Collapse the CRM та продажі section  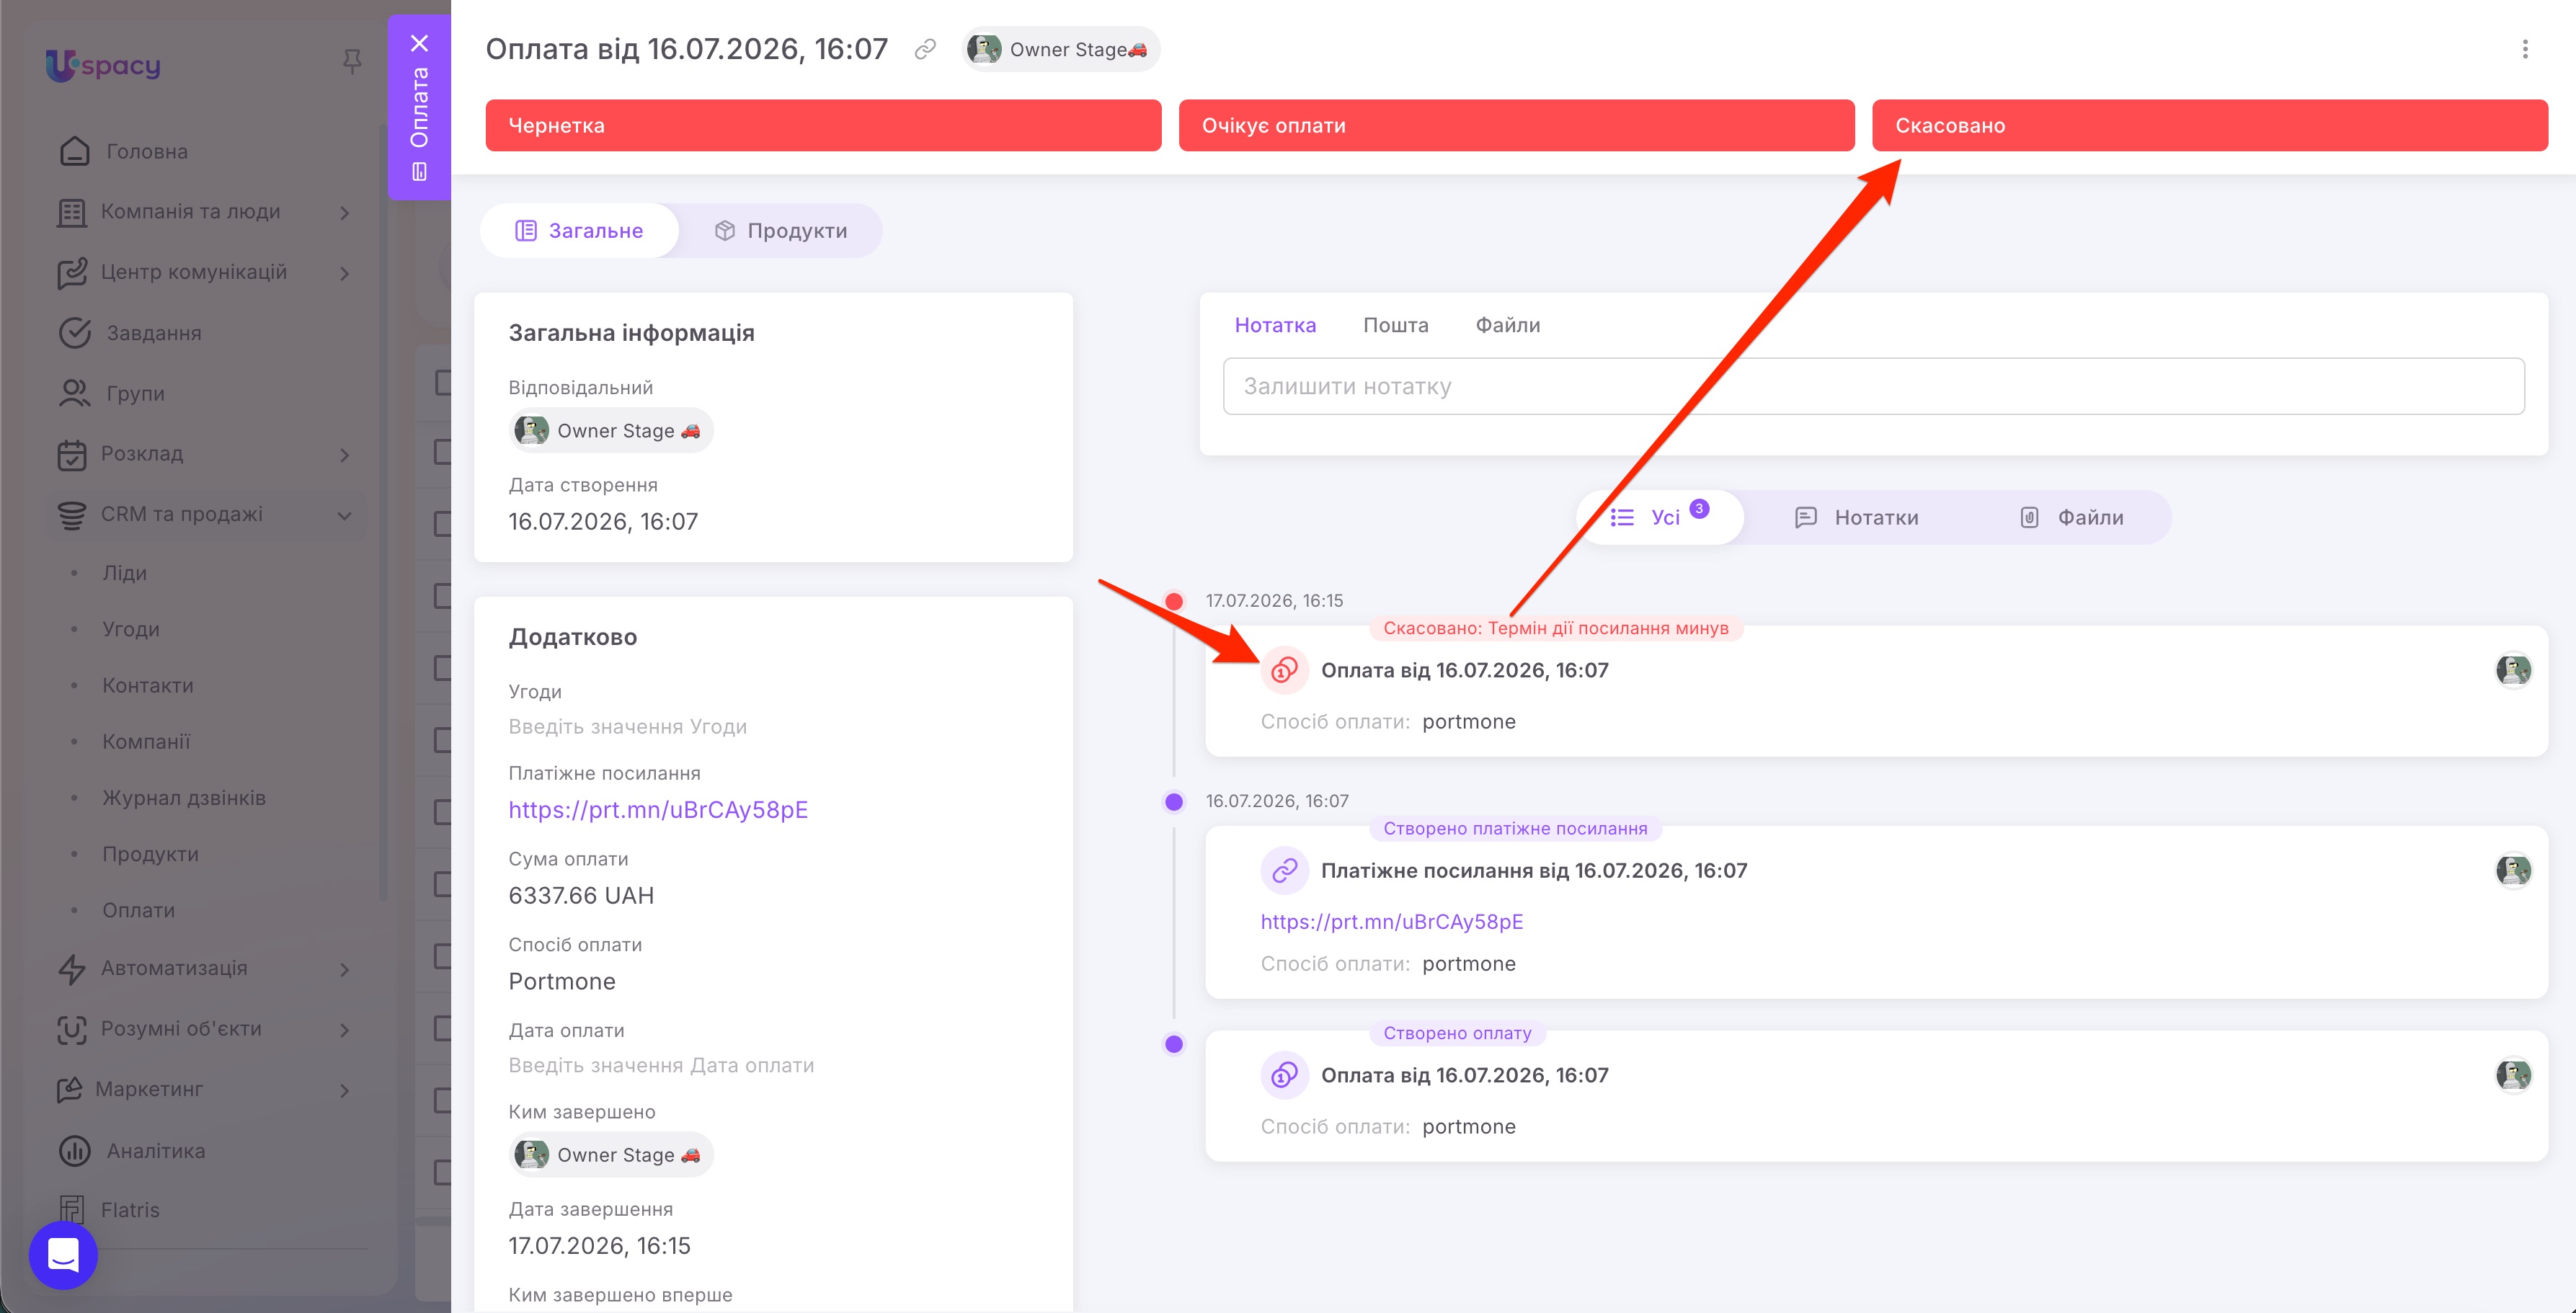tap(345, 516)
